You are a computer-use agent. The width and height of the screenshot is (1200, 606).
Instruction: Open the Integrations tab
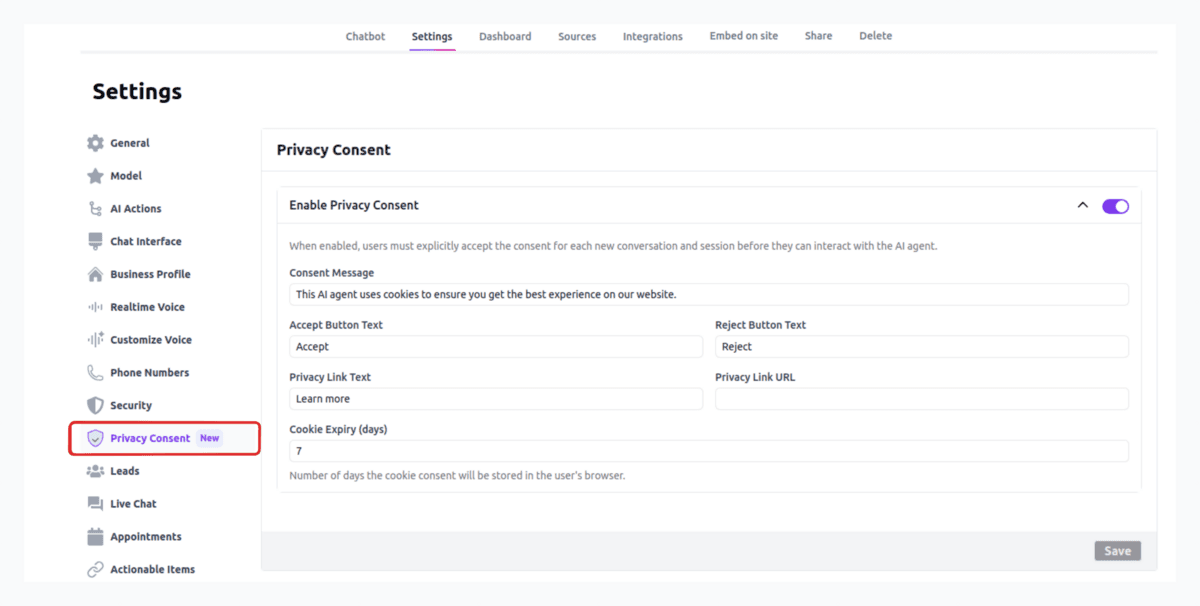point(652,35)
